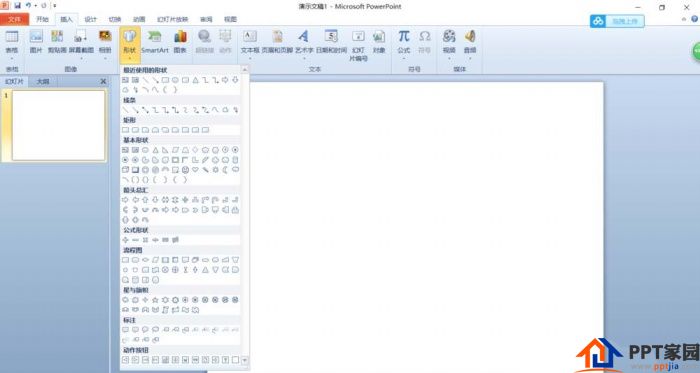Insert a SmartArt graphic from the ribbon

tap(154, 42)
